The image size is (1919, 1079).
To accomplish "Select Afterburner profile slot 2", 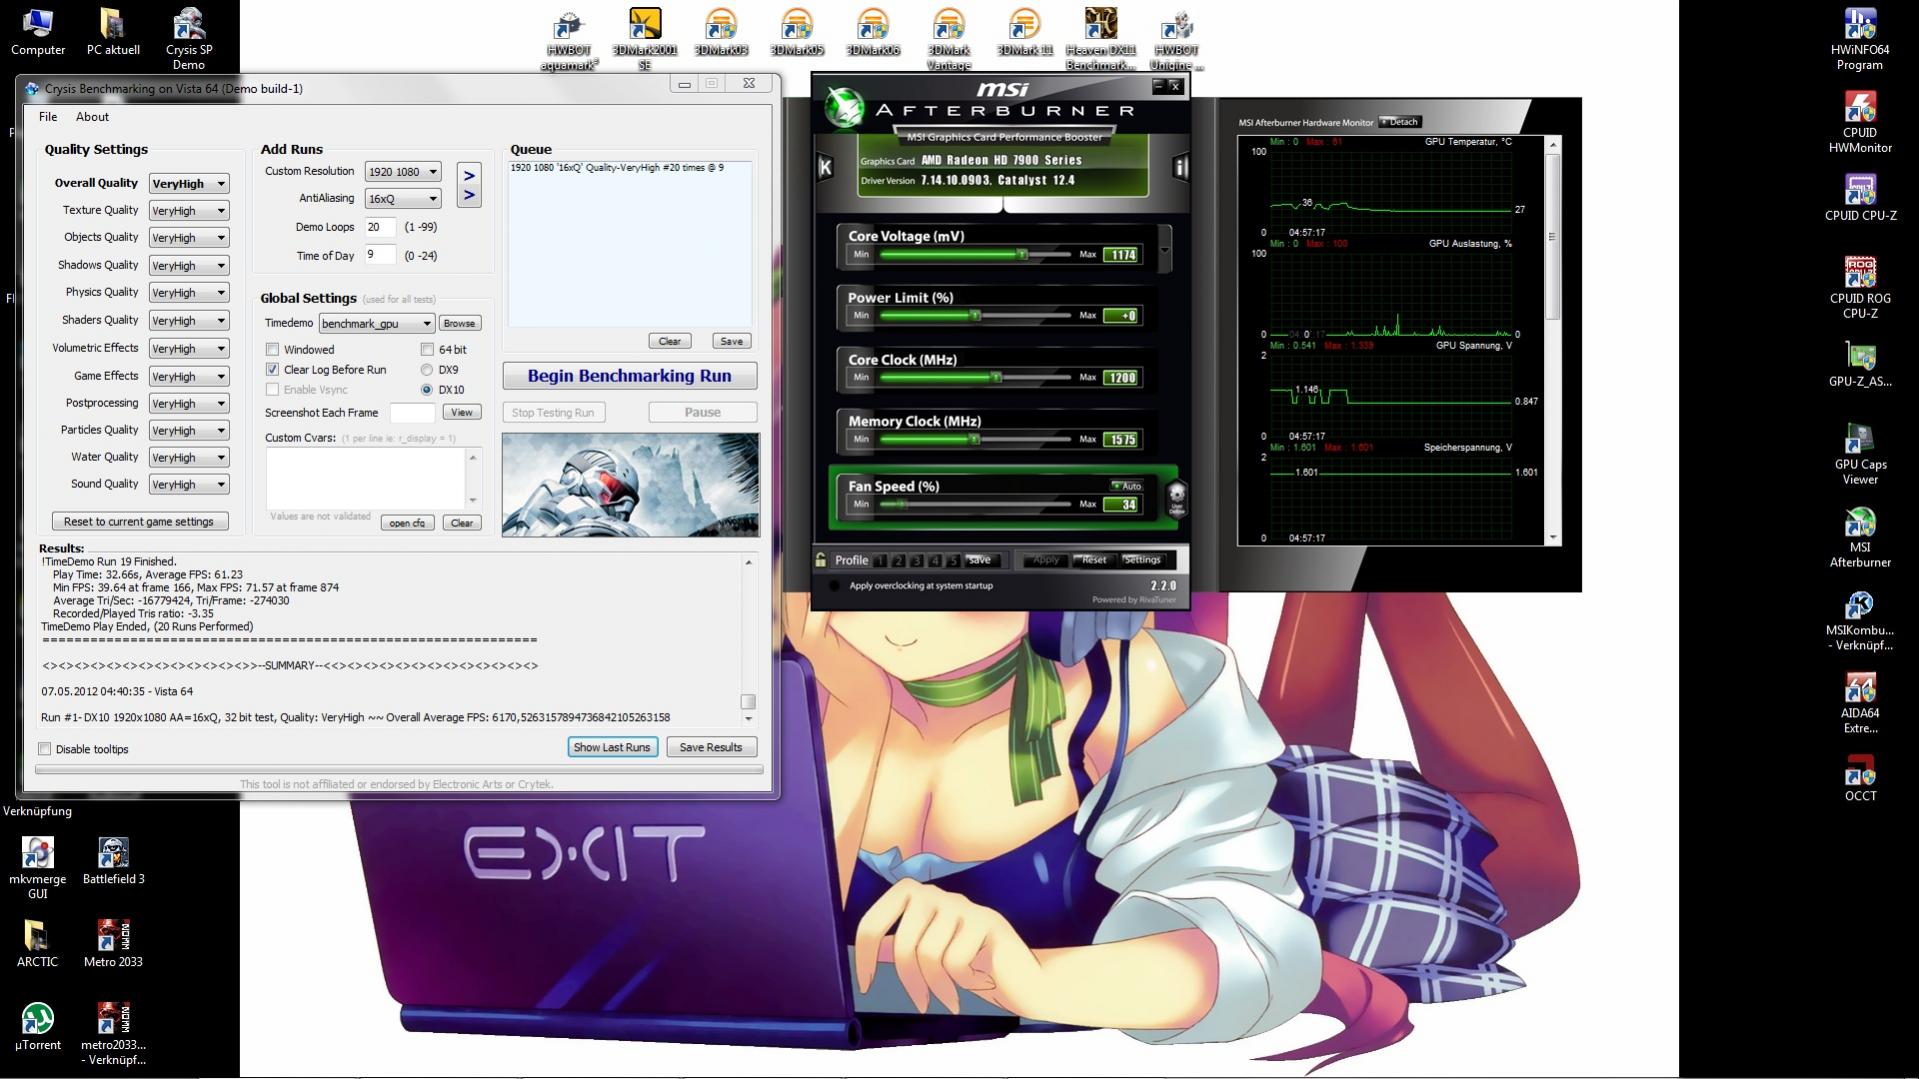I will pos(899,561).
